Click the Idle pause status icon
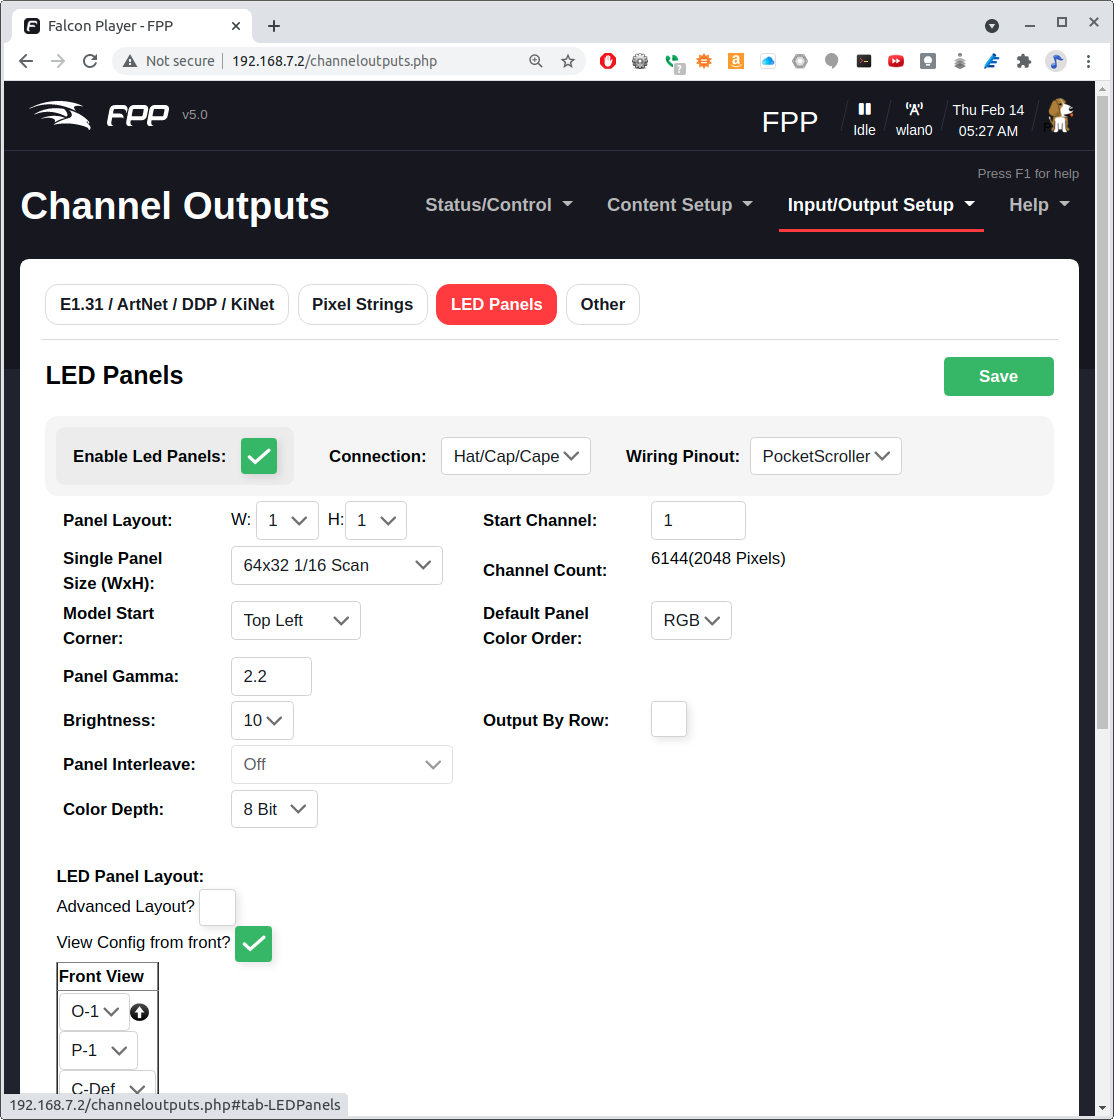Viewport: 1114px width, 1120px height. click(863, 108)
